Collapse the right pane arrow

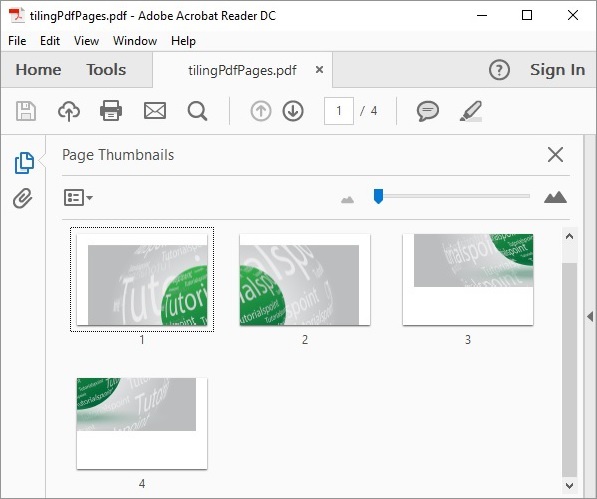tap(590, 316)
